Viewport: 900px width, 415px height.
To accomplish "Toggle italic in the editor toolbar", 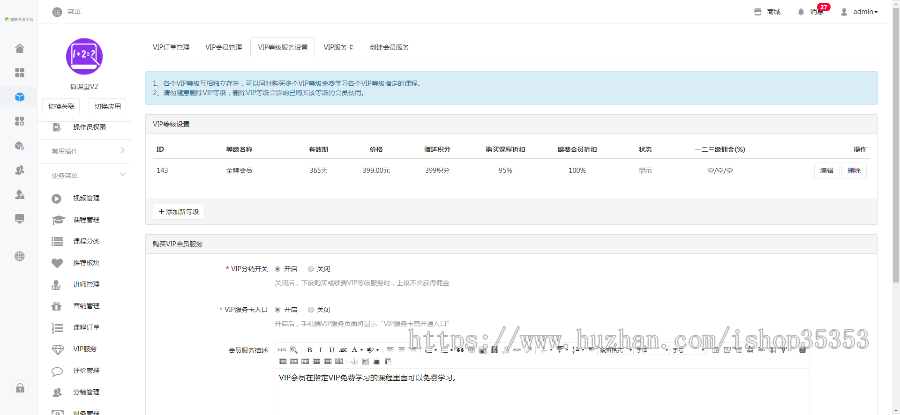I will (321, 350).
